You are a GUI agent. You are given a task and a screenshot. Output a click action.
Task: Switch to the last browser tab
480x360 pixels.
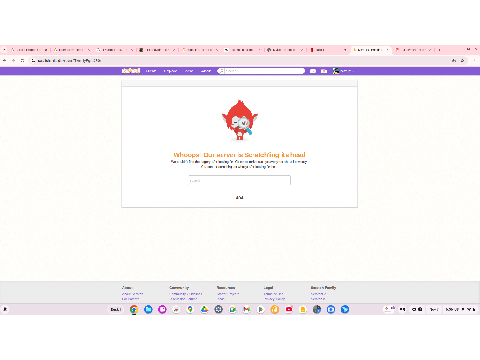click(414, 50)
